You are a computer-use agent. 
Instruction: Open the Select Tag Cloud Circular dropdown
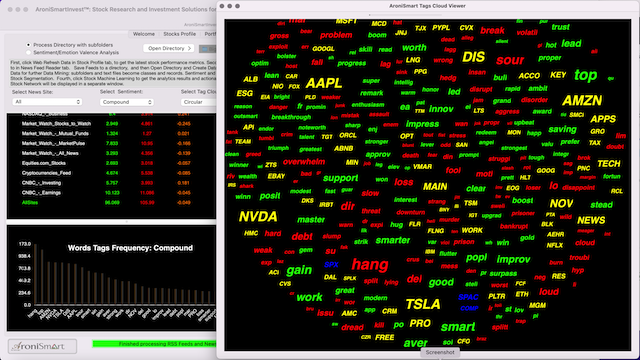[x=198, y=102]
